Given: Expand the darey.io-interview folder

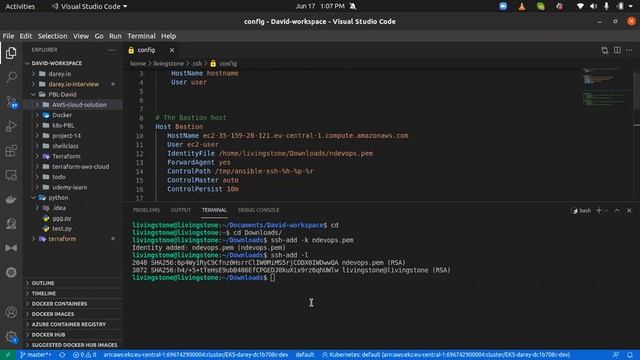Looking at the screenshot, I should 73,84.
